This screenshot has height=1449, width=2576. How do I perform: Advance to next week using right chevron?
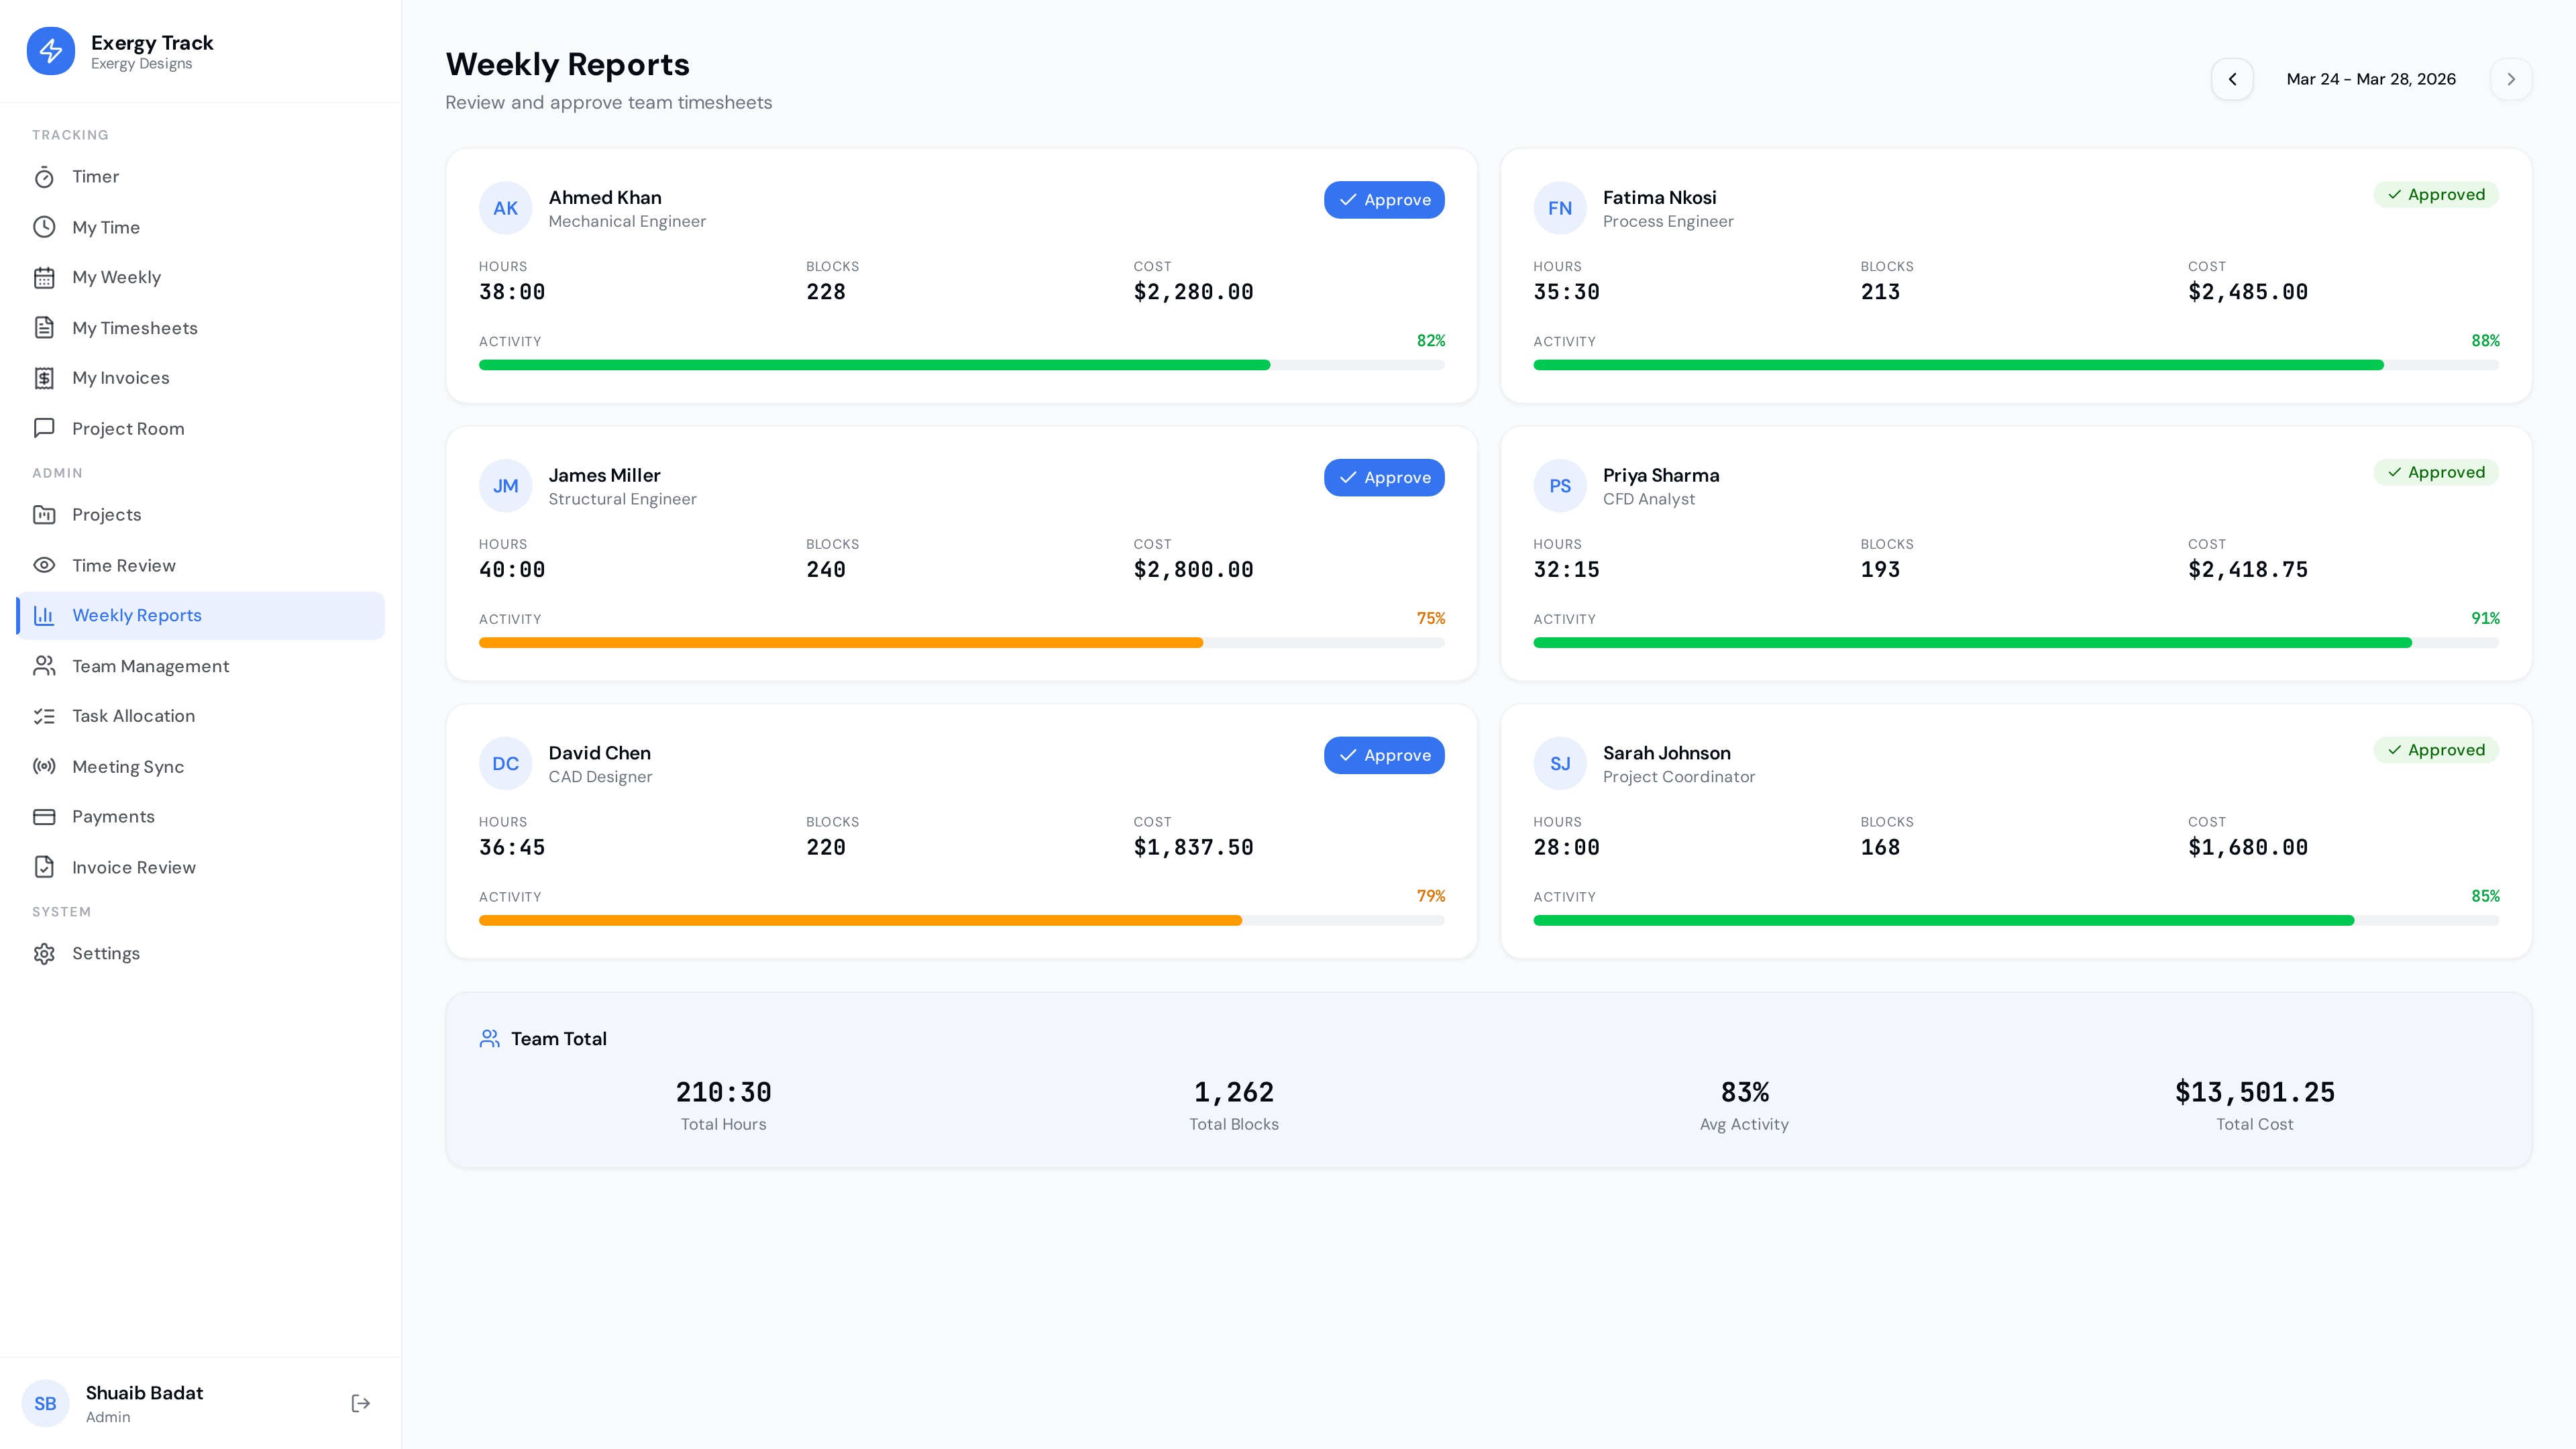click(2511, 79)
